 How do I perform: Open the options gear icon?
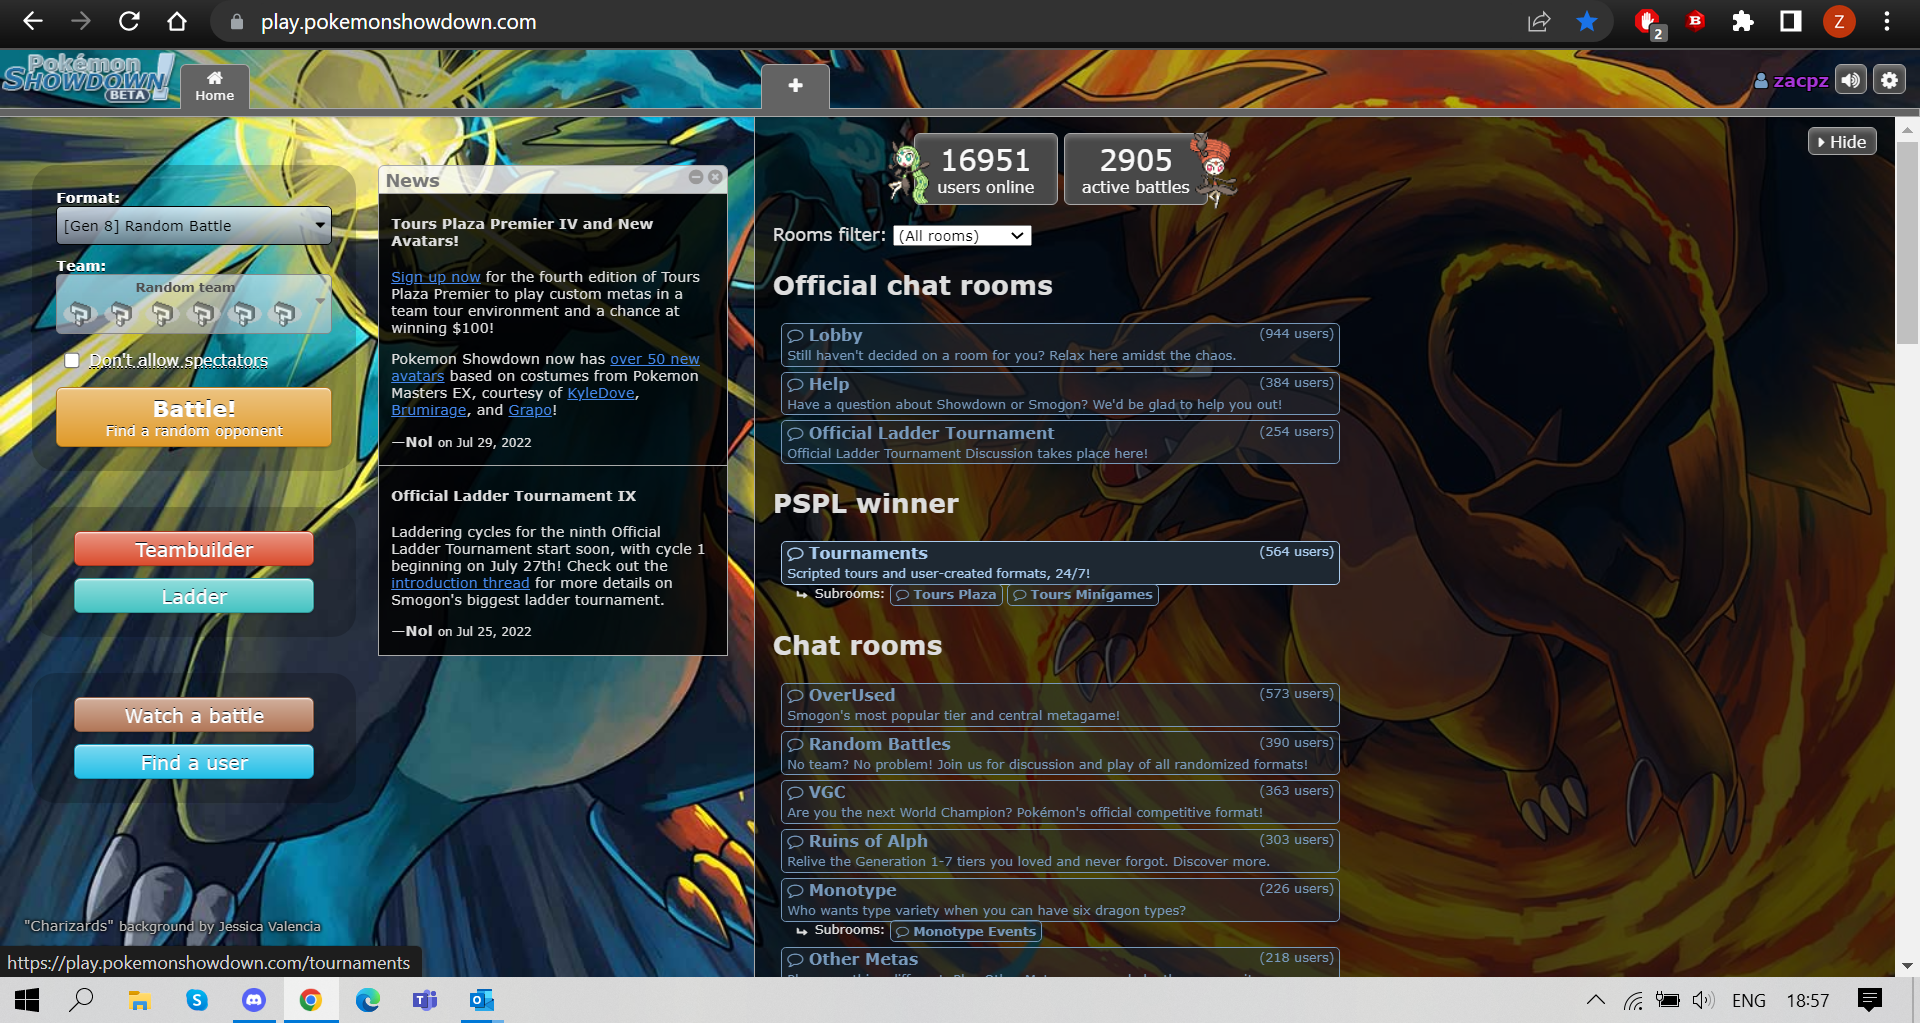point(1889,80)
